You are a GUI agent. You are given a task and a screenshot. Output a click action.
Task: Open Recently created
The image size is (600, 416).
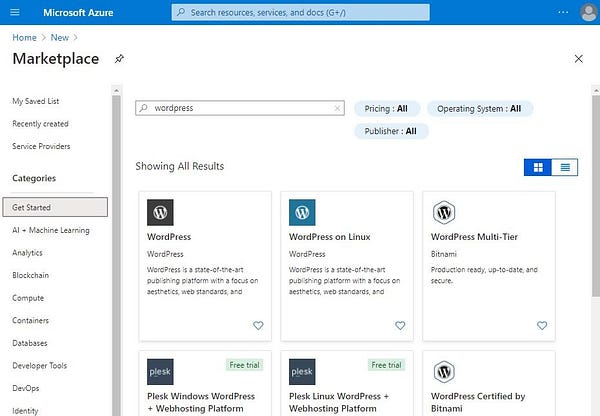tap(40, 124)
